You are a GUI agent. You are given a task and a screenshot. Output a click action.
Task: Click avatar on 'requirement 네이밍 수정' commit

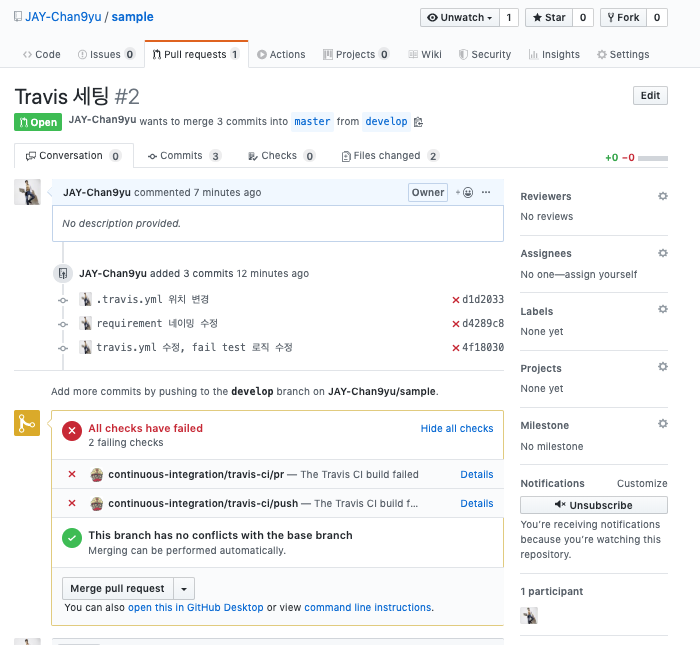point(85,323)
